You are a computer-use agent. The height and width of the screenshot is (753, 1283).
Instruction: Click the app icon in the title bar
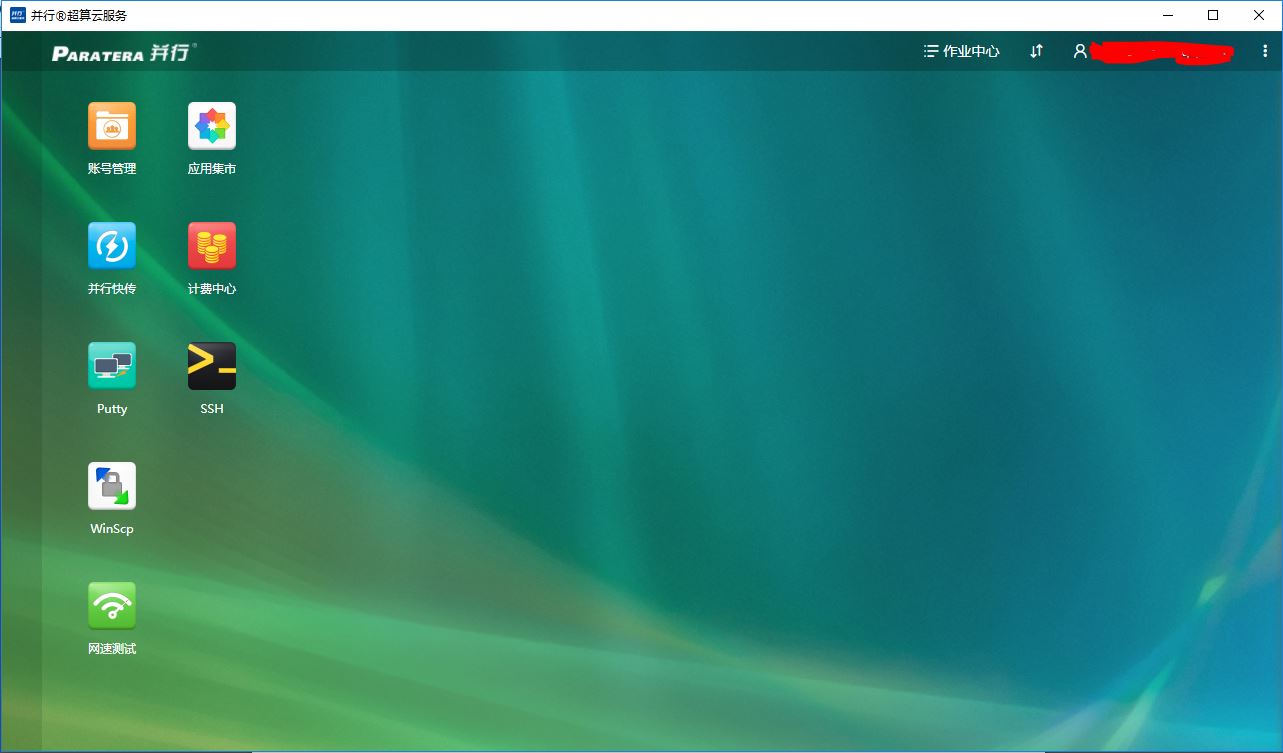click(x=18, y=15)
